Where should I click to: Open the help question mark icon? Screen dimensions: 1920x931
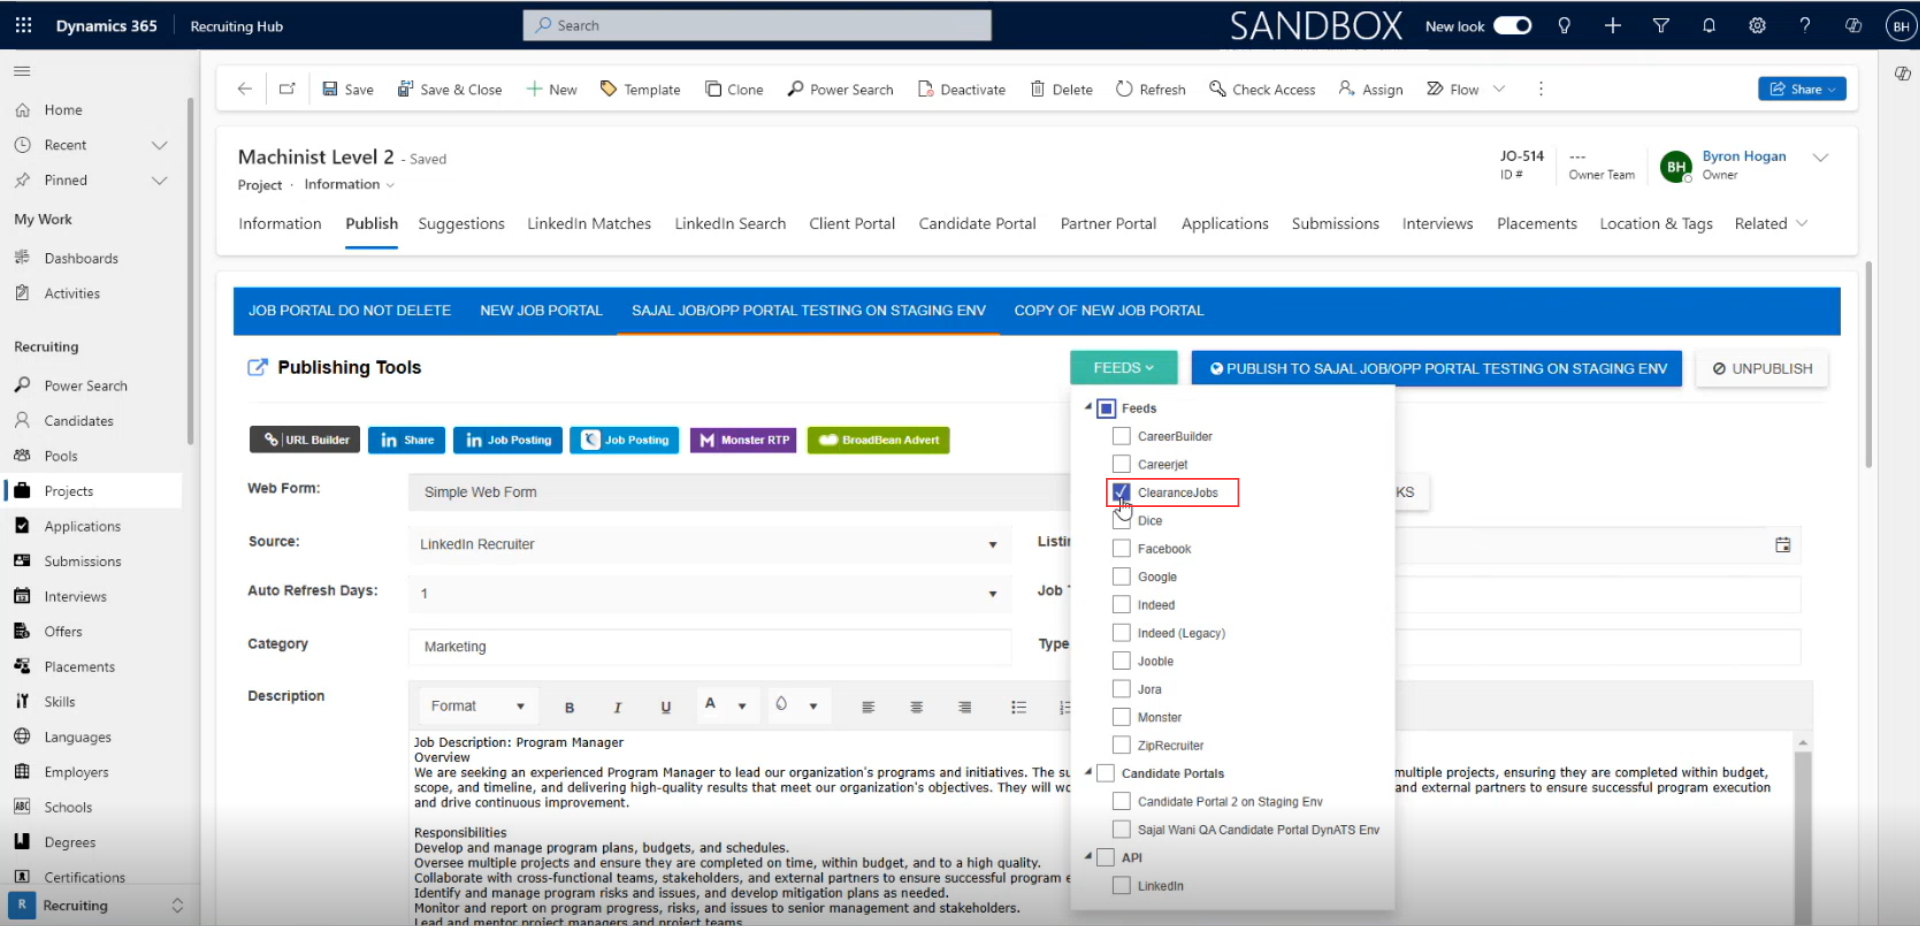1805,26
